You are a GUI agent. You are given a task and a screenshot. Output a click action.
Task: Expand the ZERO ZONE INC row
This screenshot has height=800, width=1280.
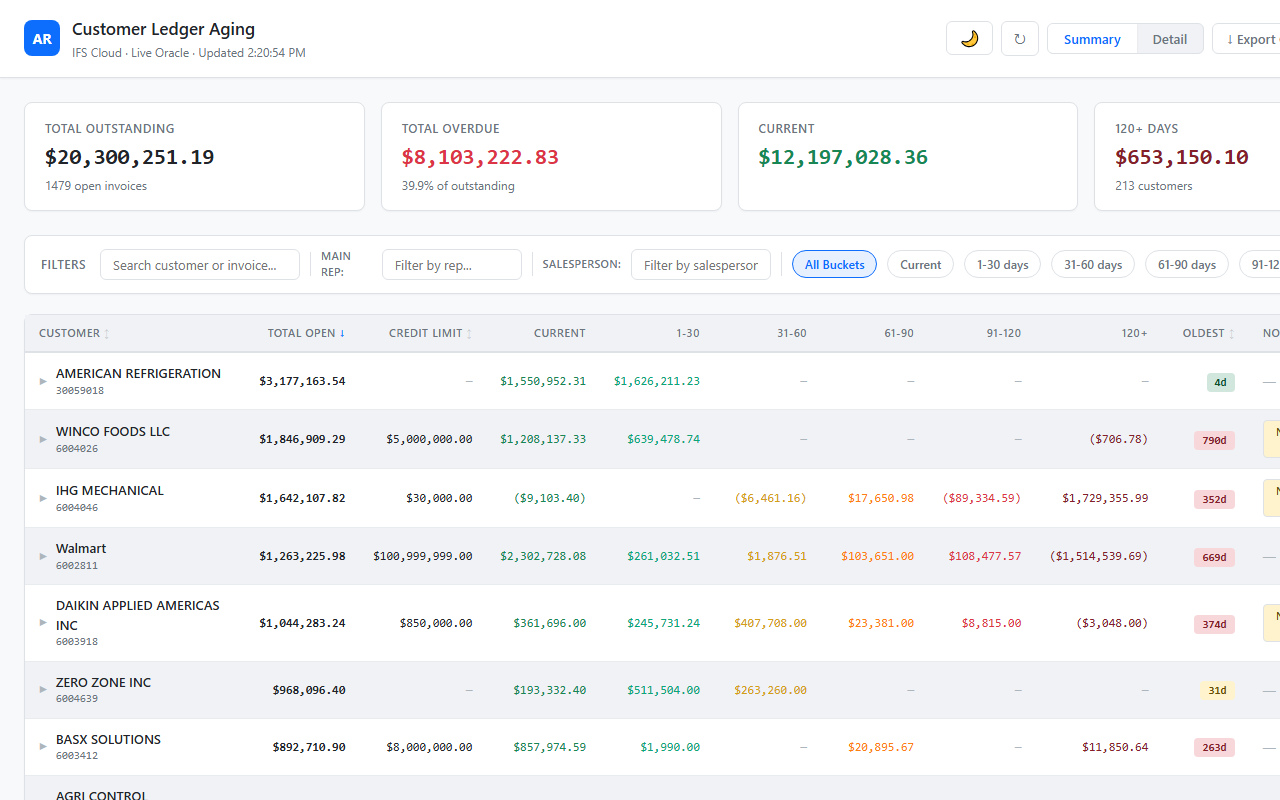pyautogui.click(x=43, y=689)
